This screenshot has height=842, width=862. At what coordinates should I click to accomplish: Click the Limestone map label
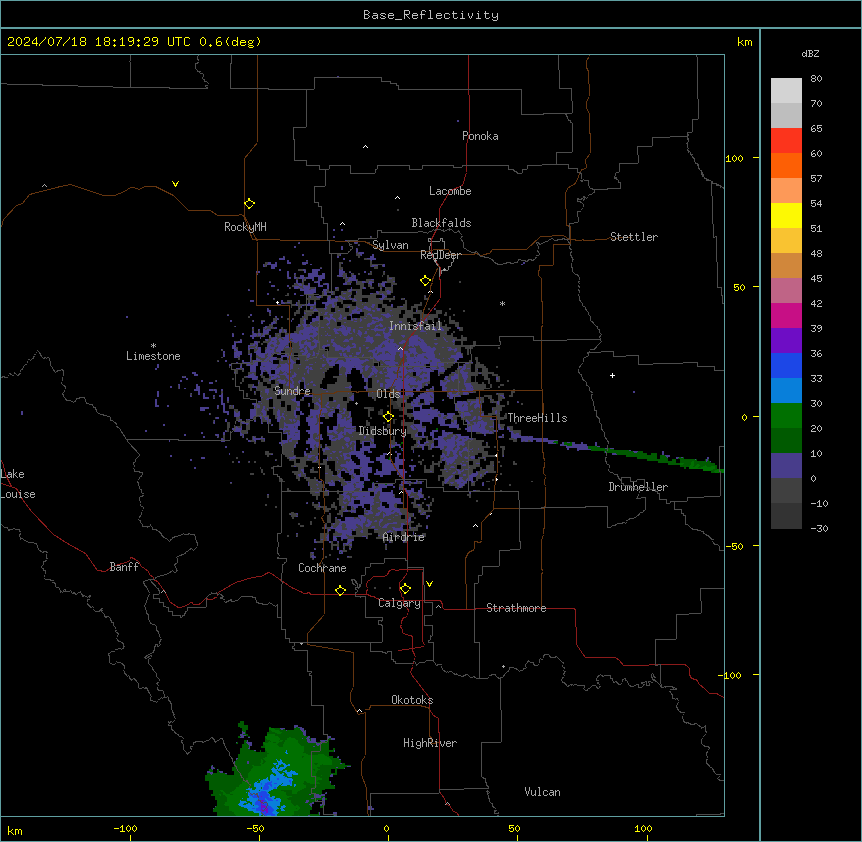point(153,356)
